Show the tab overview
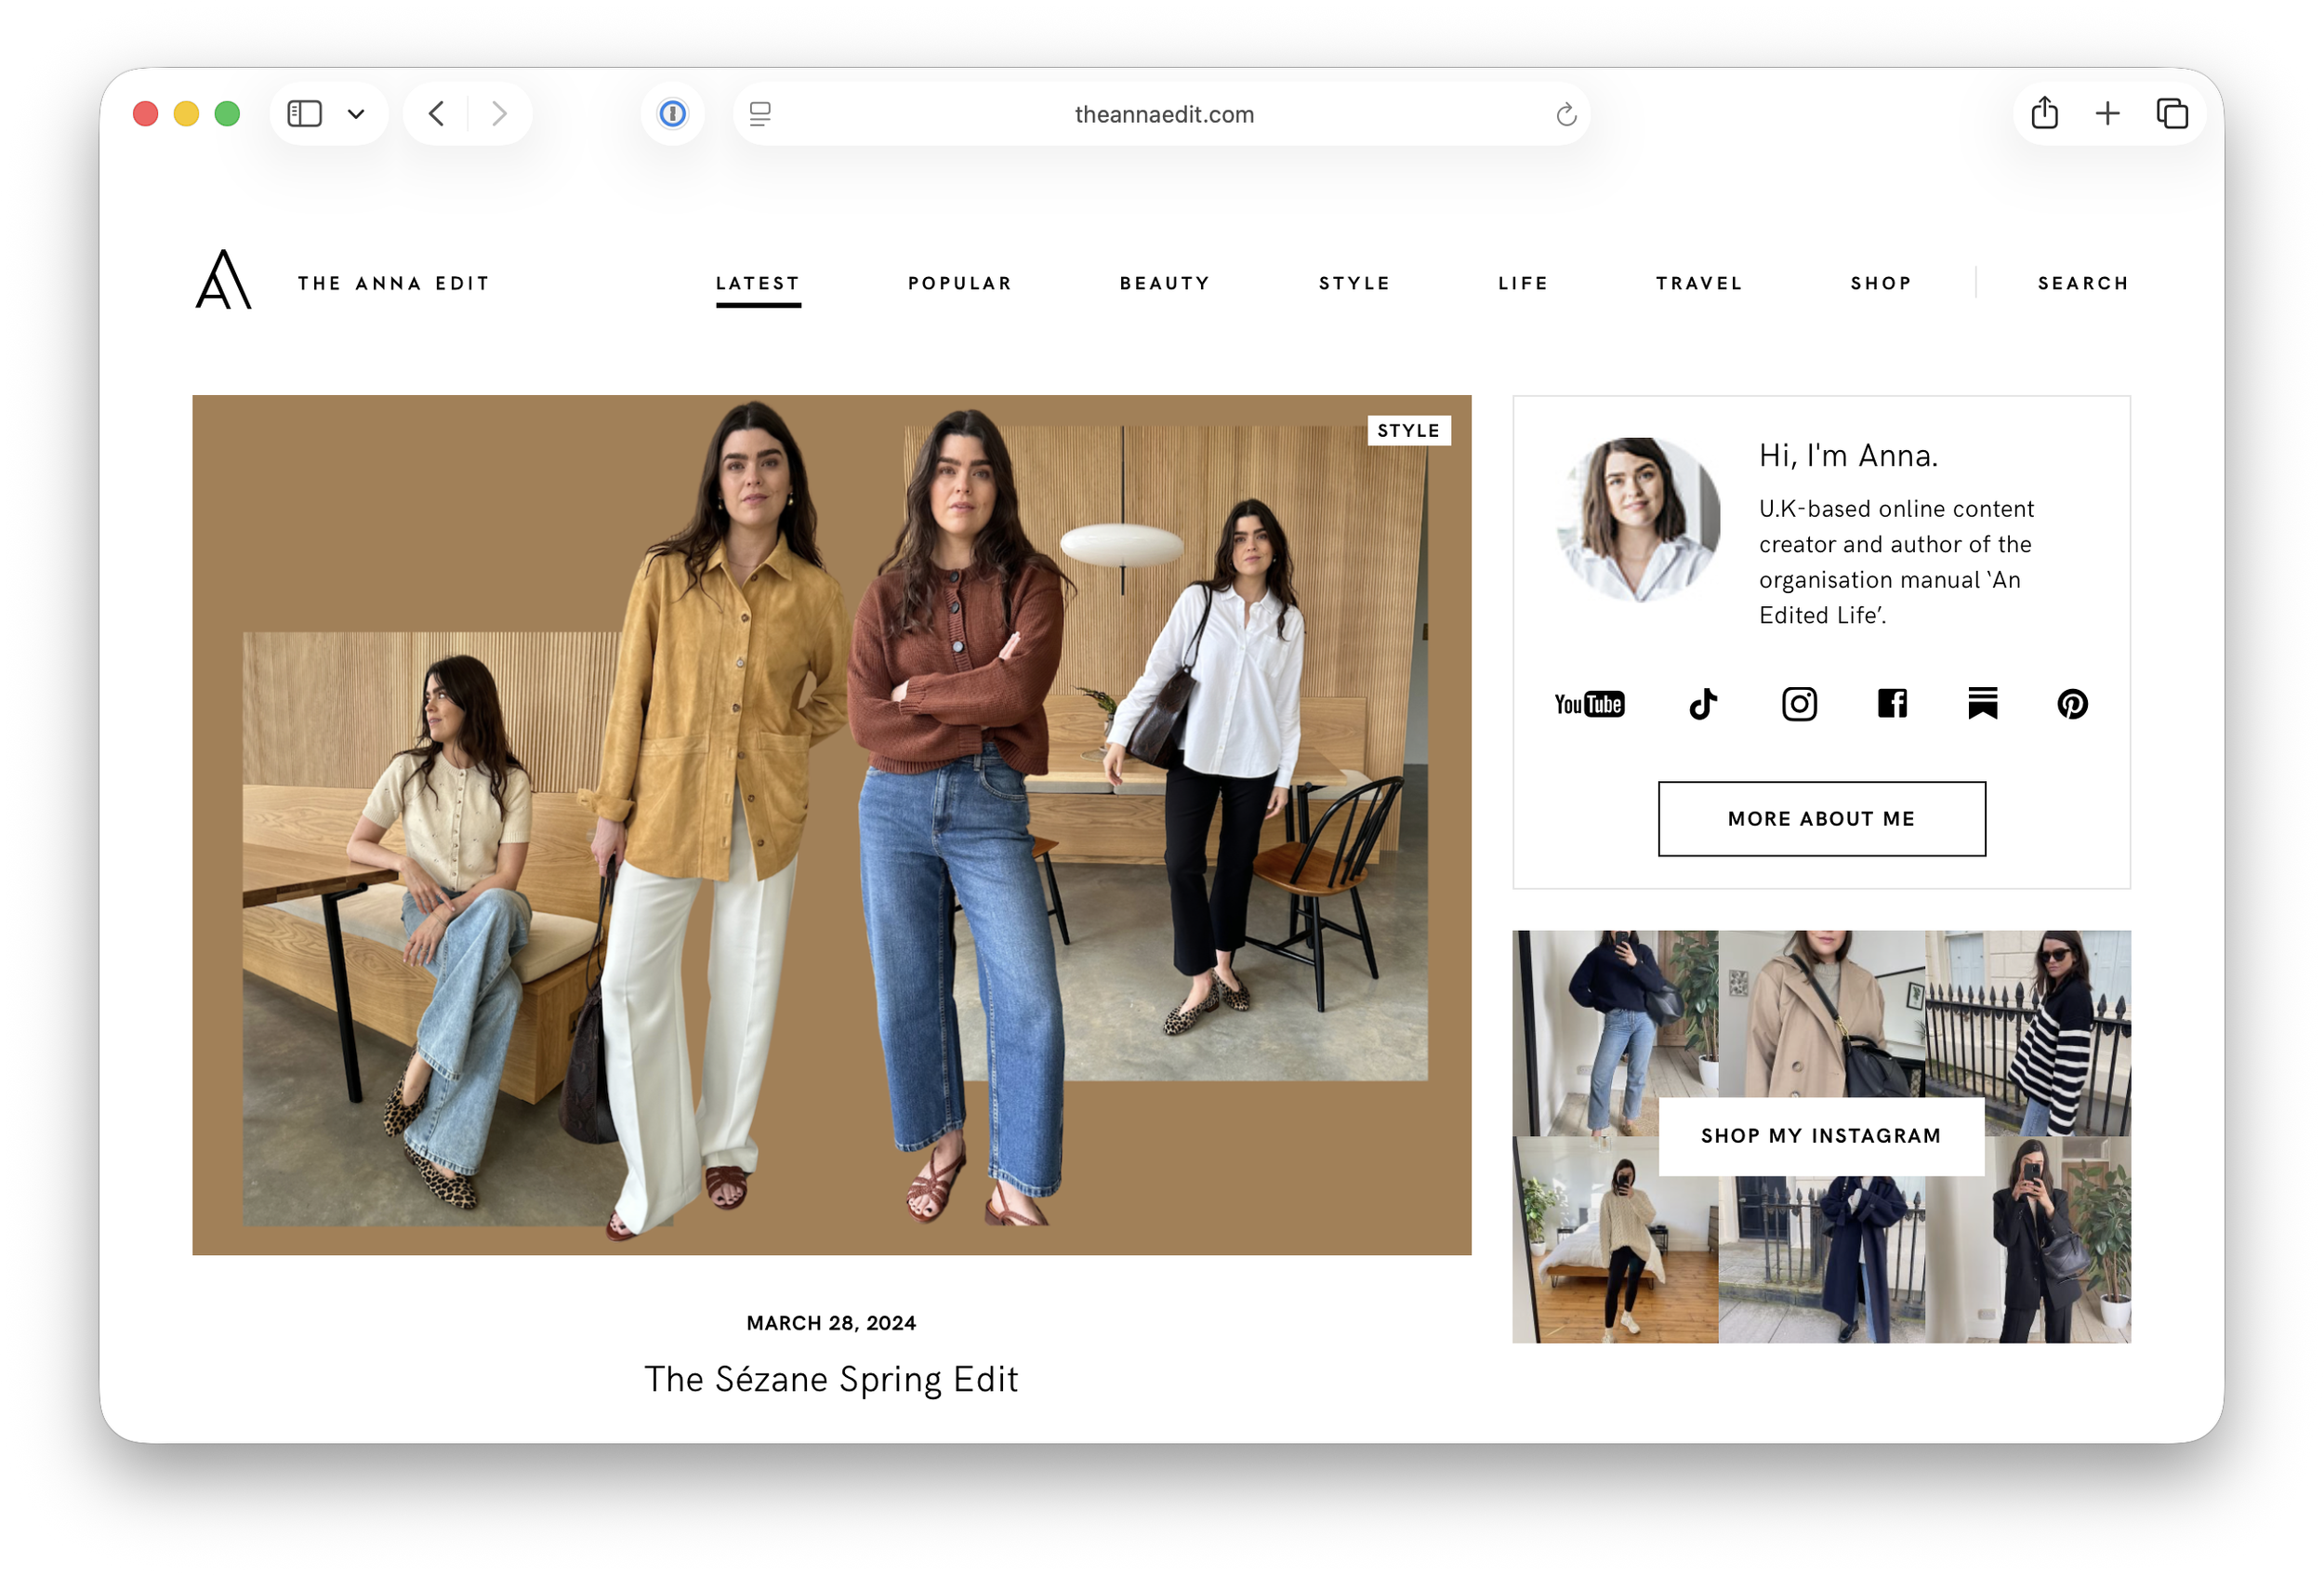 click(x=2171, y=114)
